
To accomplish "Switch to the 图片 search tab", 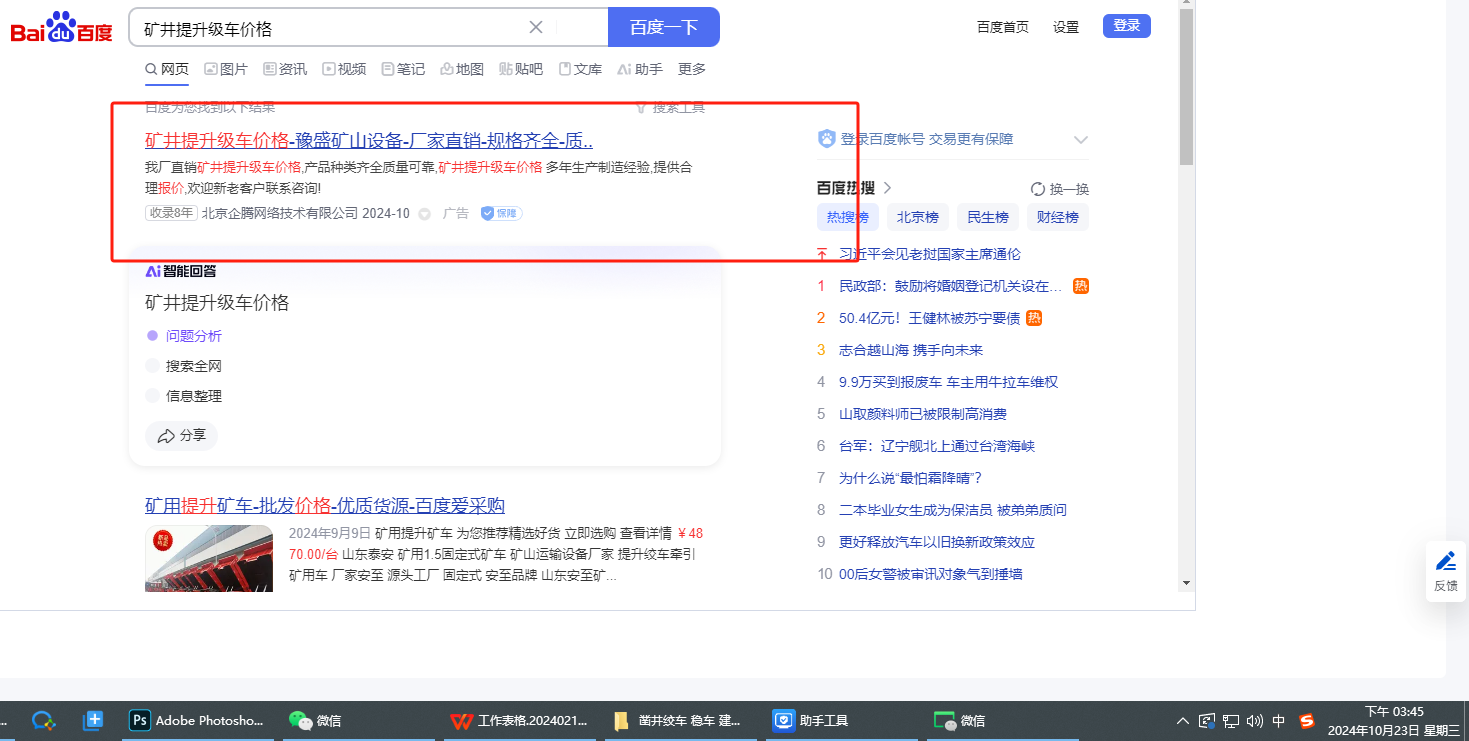I will tap(226, 69).
